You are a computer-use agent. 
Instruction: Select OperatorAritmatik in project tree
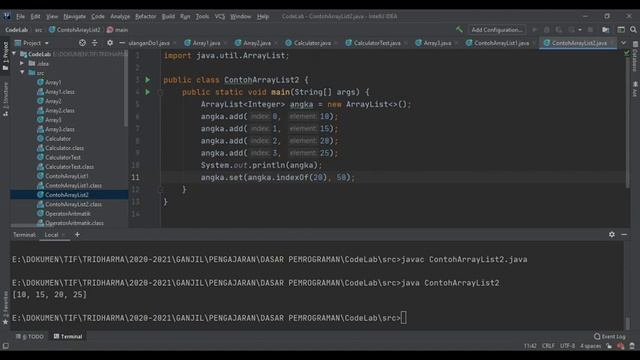68,213
